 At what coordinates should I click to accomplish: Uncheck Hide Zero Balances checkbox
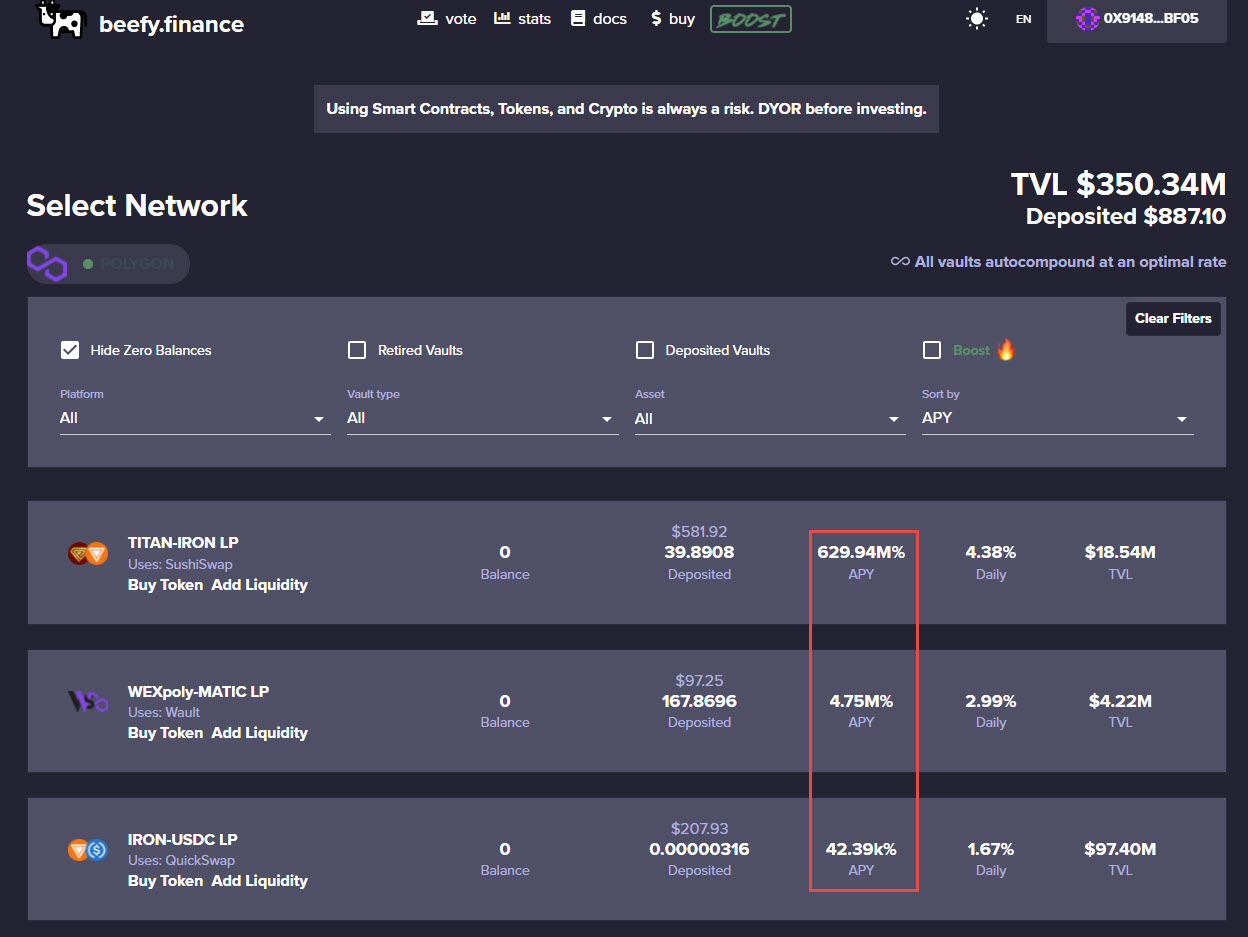70,350
